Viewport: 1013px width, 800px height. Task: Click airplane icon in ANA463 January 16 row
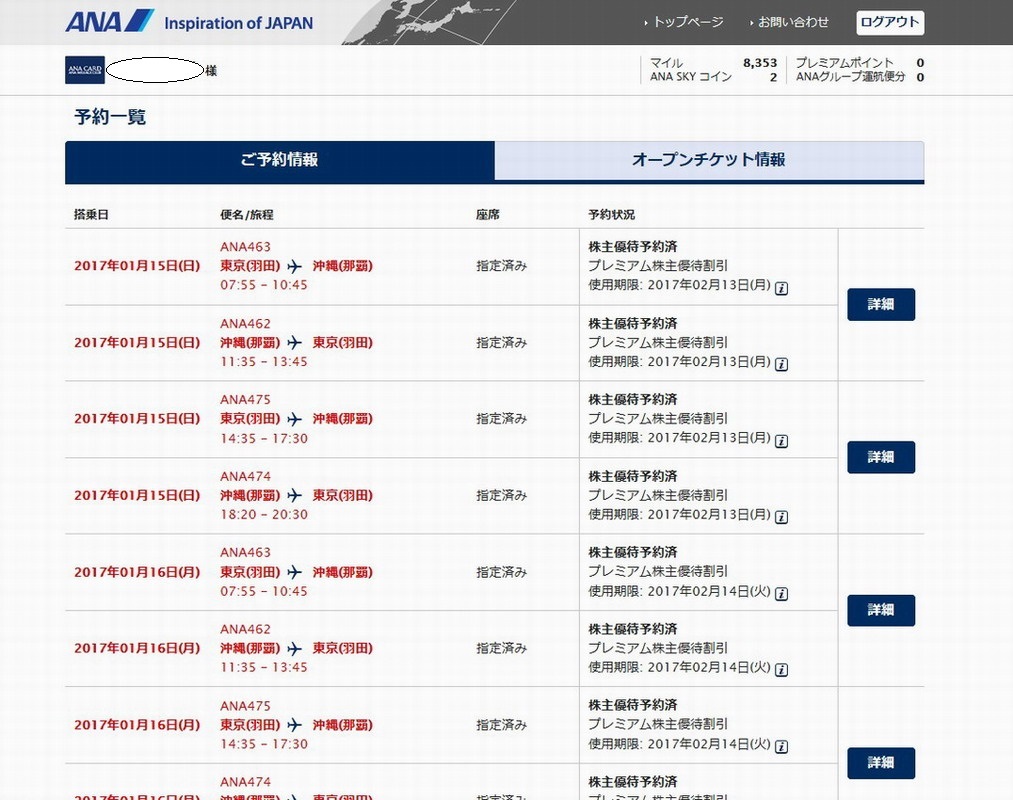[295, 572]
